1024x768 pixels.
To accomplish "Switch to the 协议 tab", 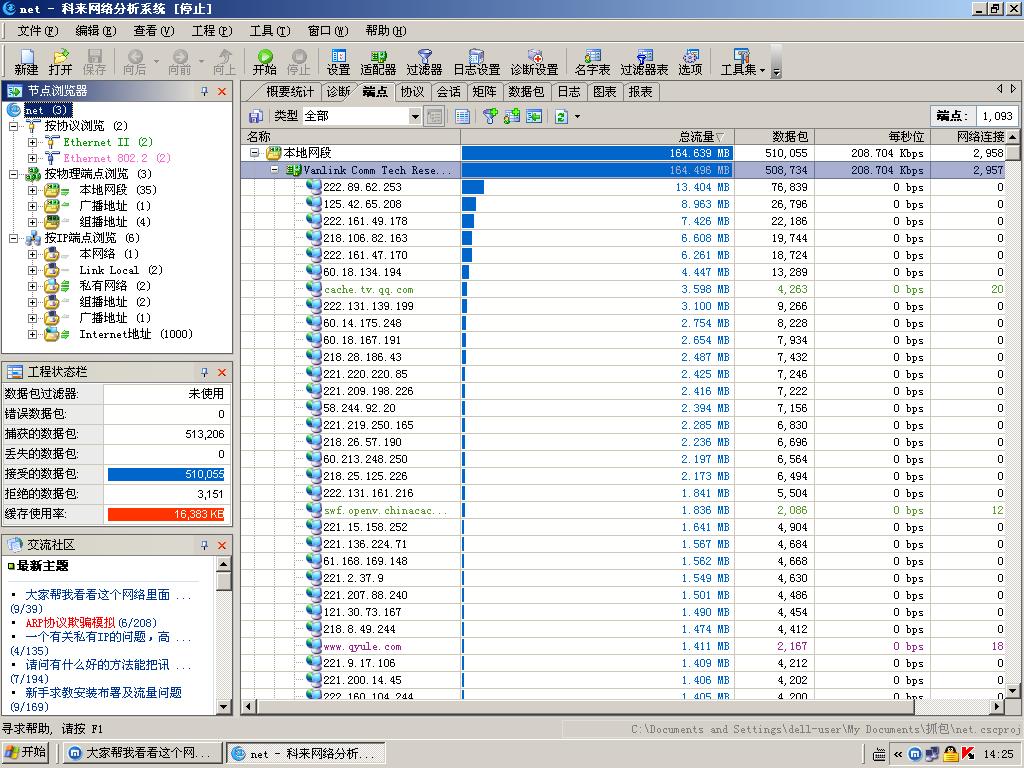I will (412, 92).
